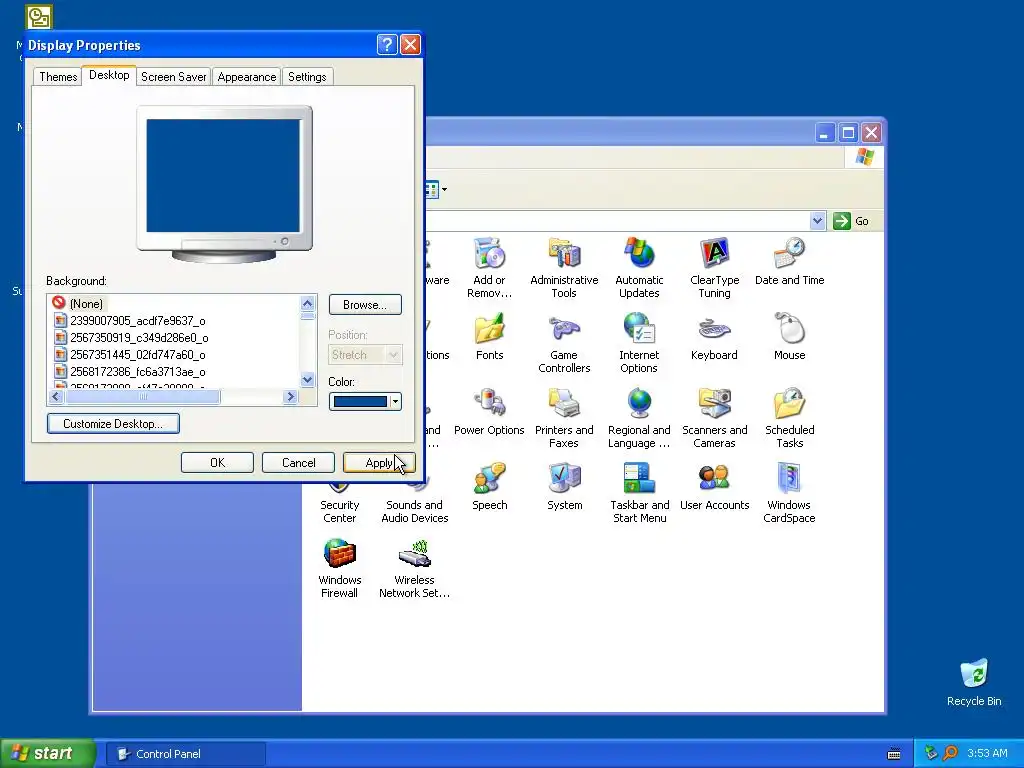1024x768 pixels.
Task: Expand the address bar dropdown arrow
Action: click(x=817, y=221)
